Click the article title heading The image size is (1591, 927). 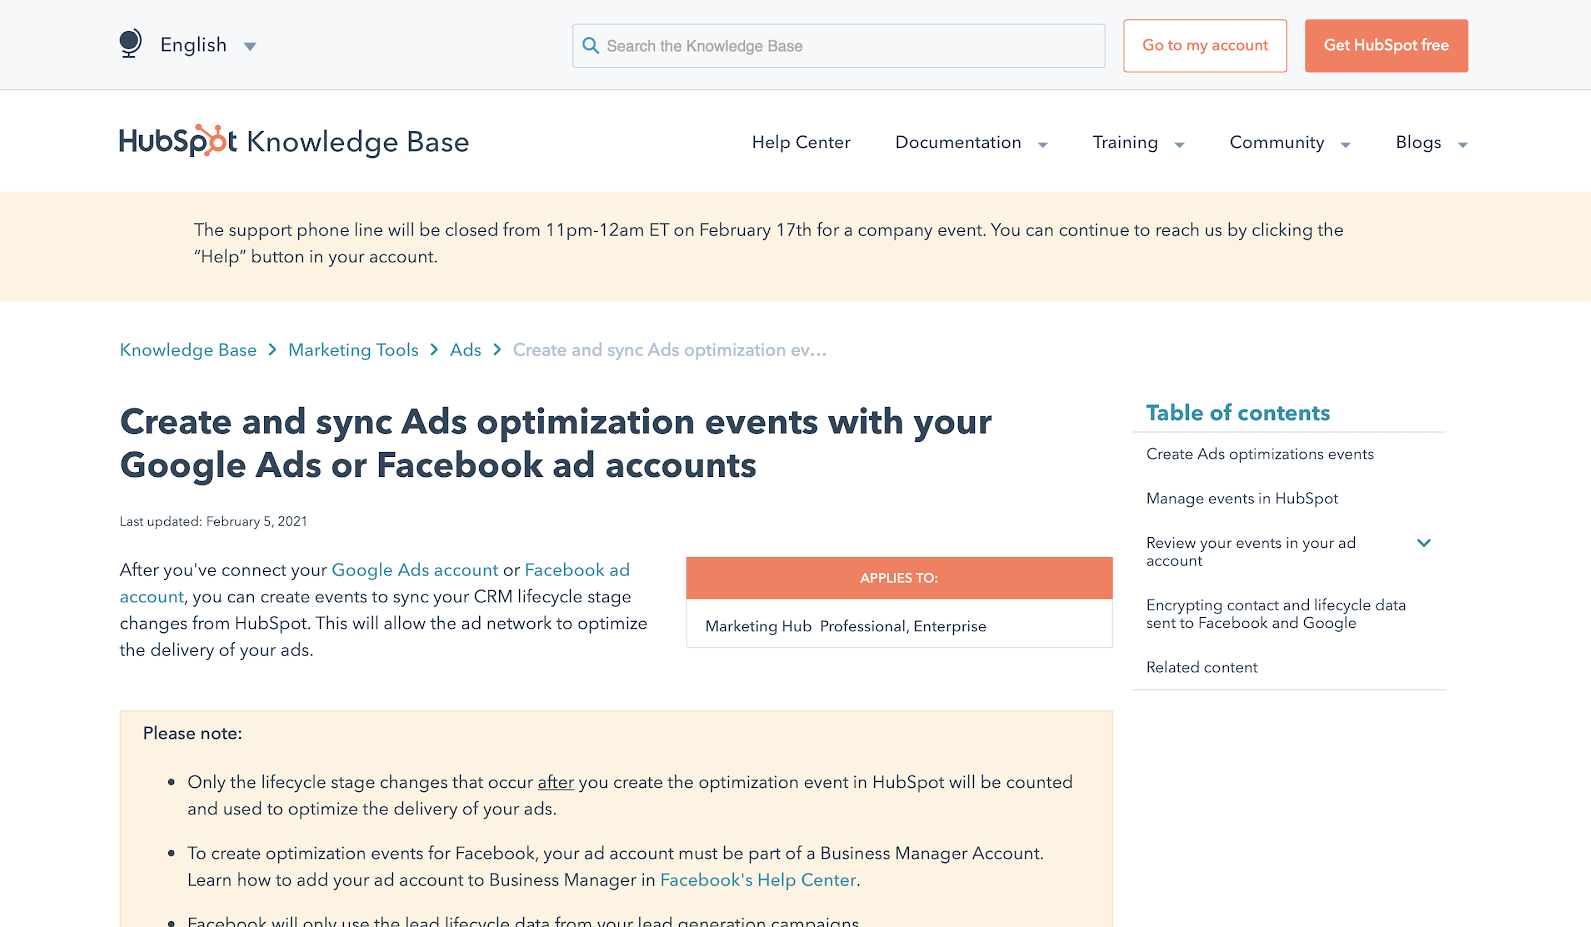click(556, 443)
